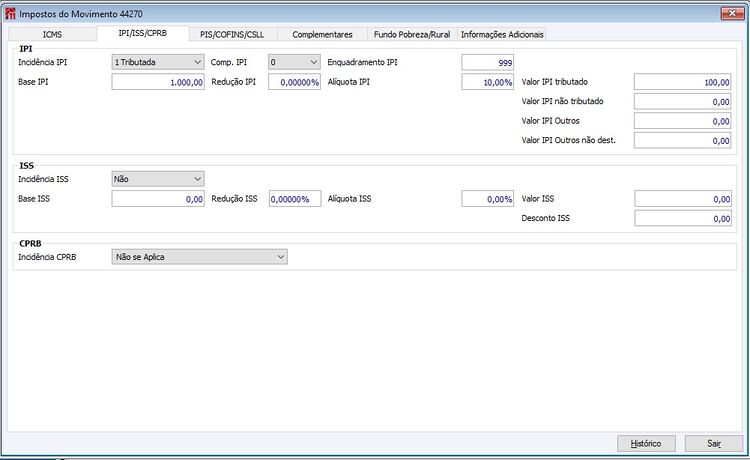Click the Enquadramento IPI field
The height and width of the screenshot is (460, 750).
click(x=487, y=63)
